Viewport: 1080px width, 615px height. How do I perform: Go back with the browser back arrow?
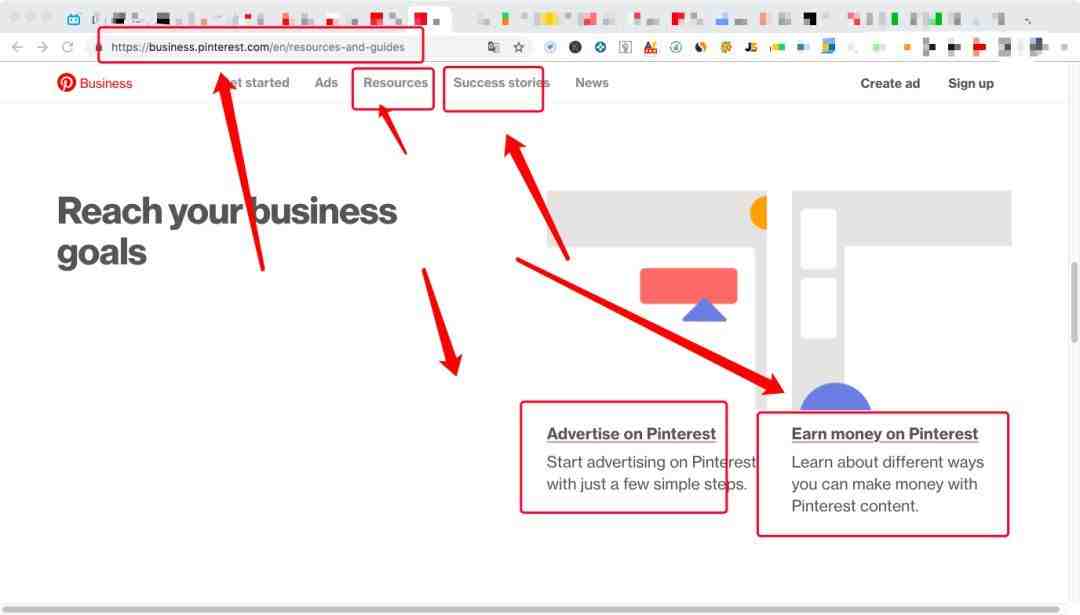pyautogui.click(x=17, y=47)
